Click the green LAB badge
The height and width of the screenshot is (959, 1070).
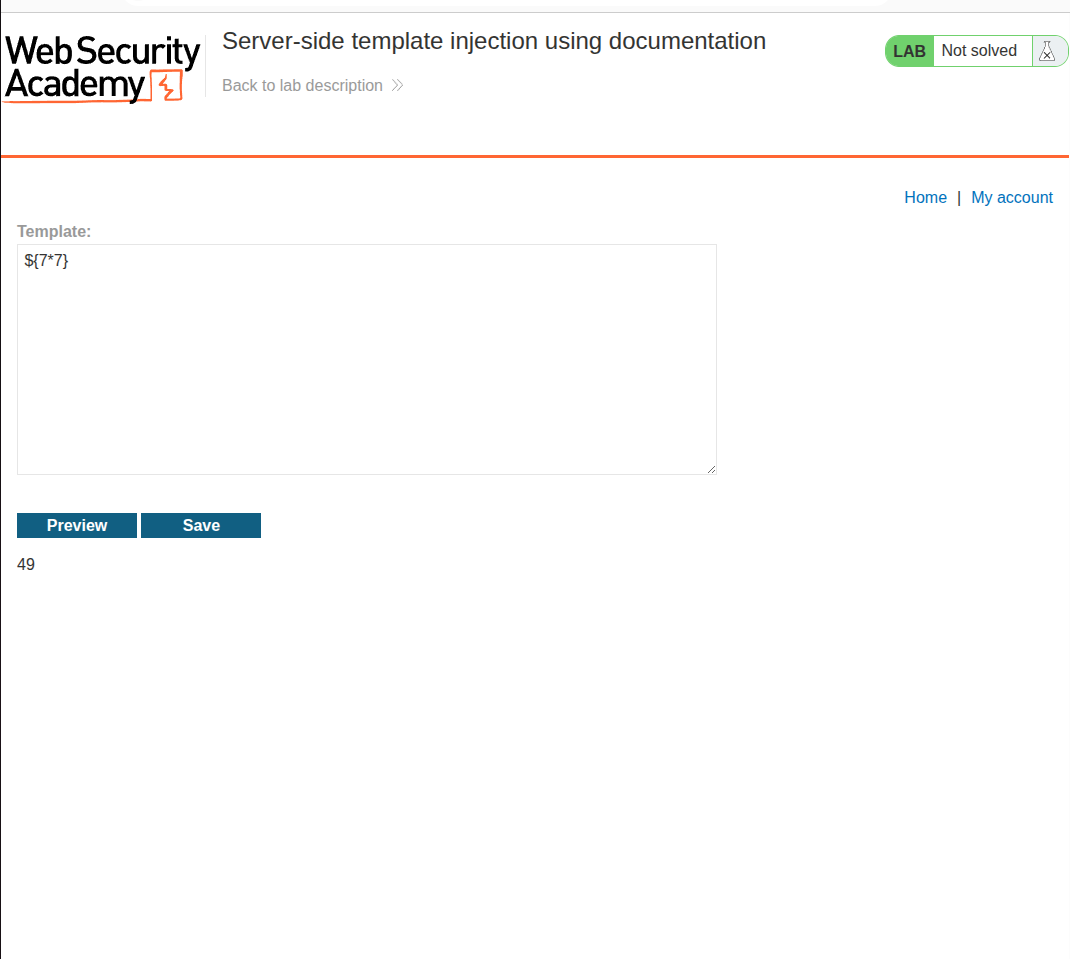(x=909, y=51)
